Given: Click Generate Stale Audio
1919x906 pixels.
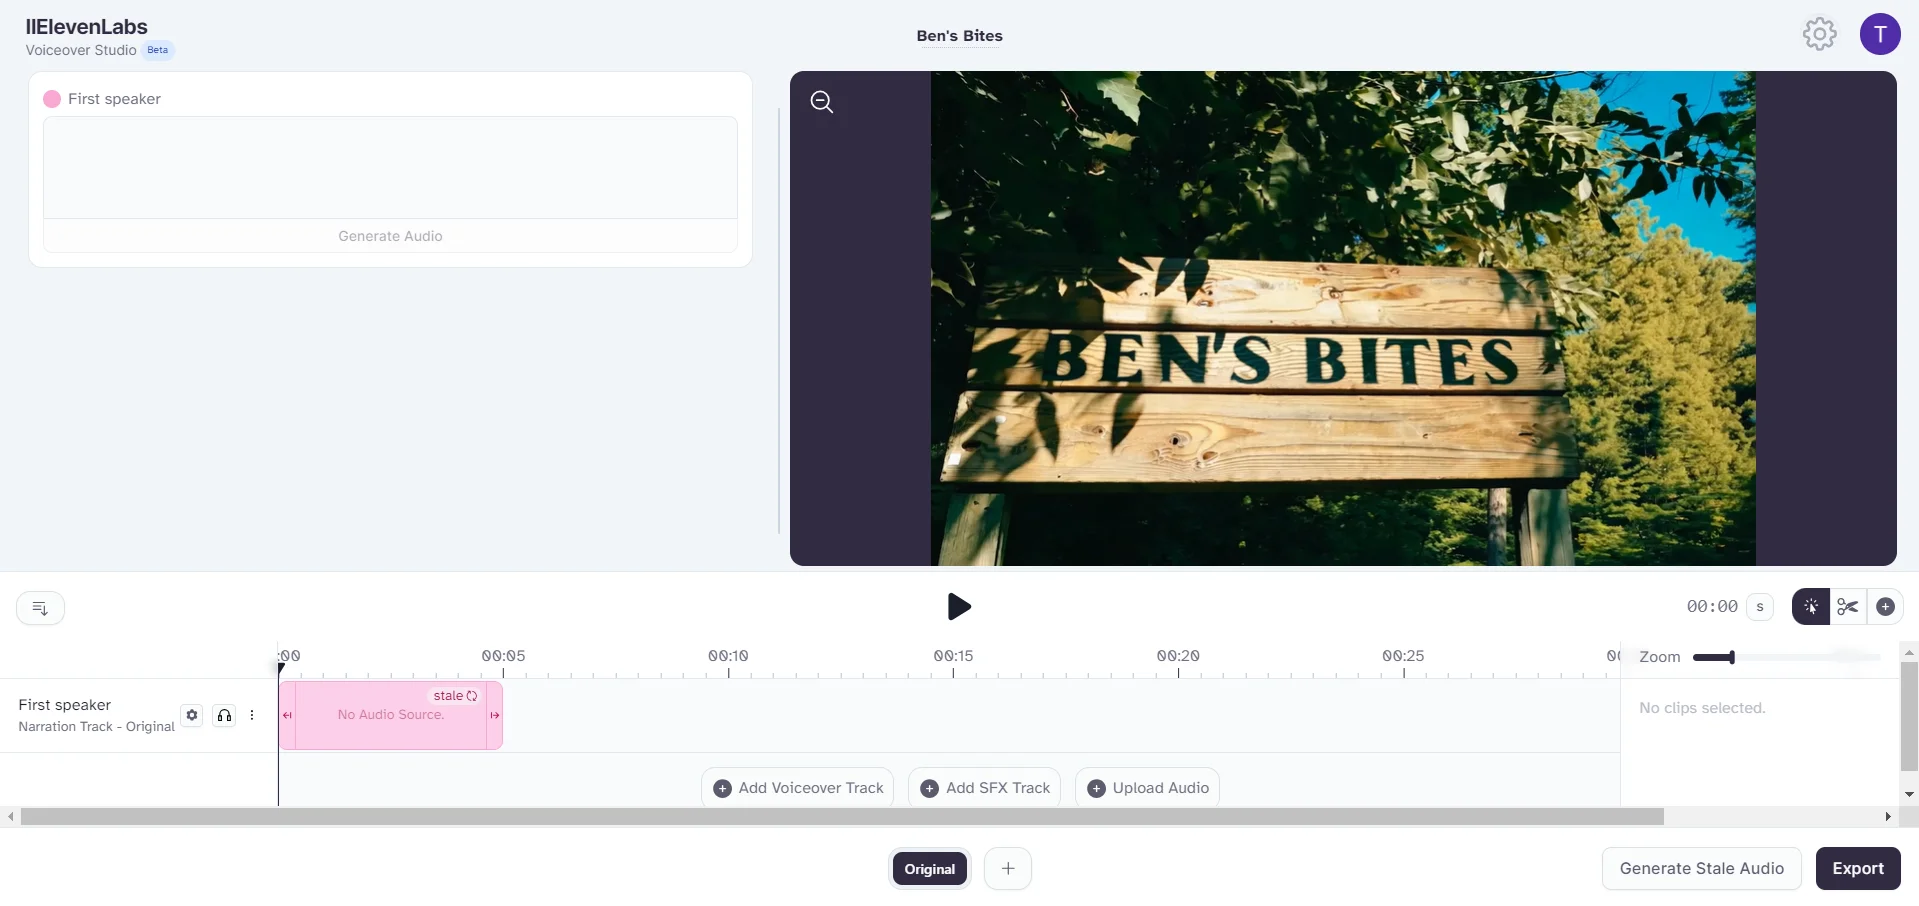Looking at the screenshot, I should (1702, 868).
